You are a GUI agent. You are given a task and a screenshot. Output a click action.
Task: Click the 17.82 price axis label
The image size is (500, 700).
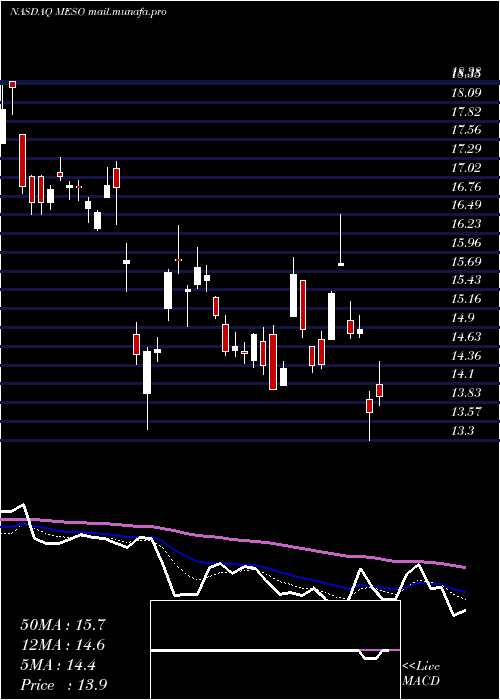tap(467, 112)
